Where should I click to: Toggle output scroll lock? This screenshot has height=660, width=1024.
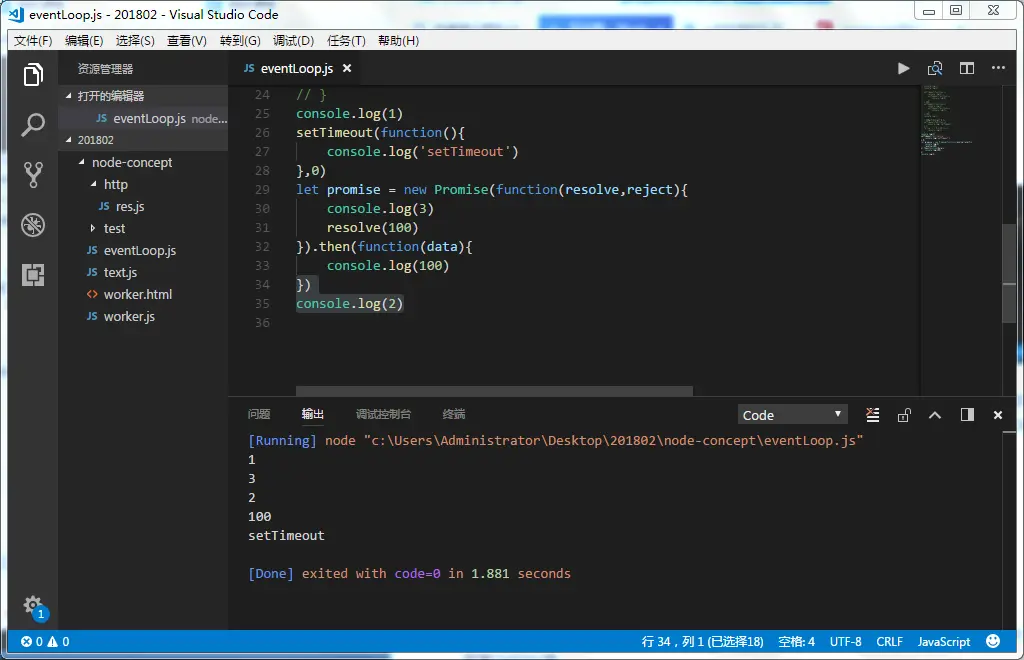(904, 415)
